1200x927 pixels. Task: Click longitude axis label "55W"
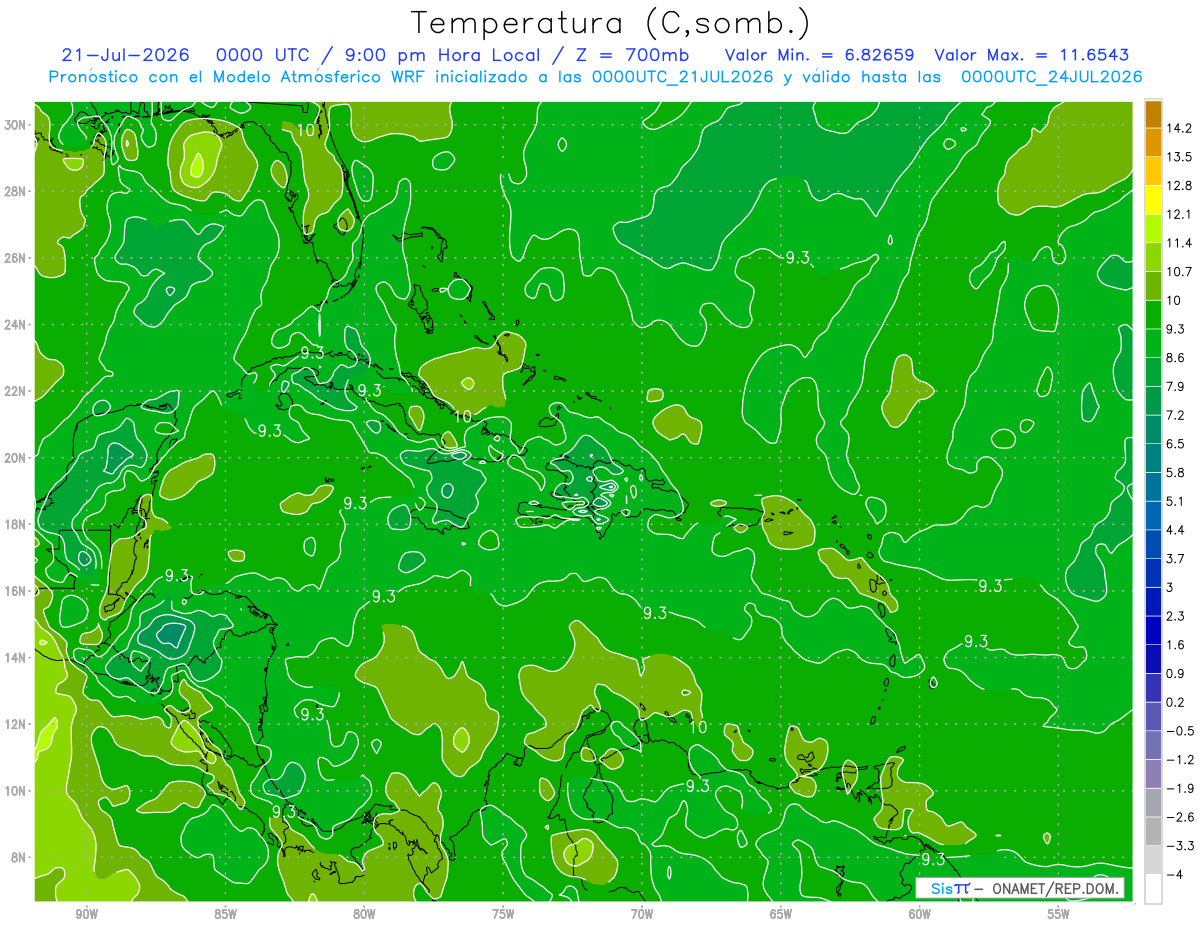click(x=1059, y=914)
